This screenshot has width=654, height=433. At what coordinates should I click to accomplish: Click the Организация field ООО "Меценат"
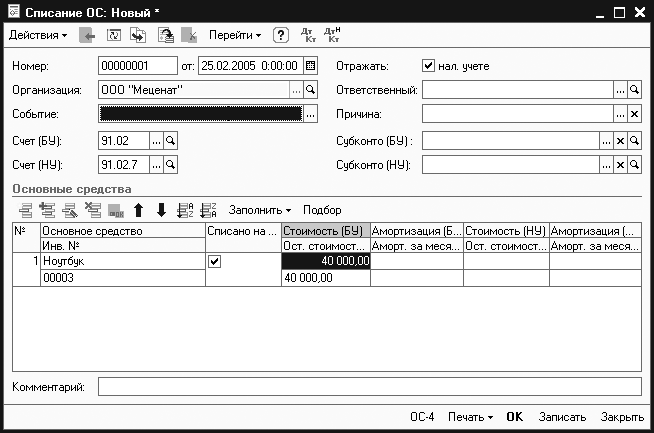[x=194, y=90]
